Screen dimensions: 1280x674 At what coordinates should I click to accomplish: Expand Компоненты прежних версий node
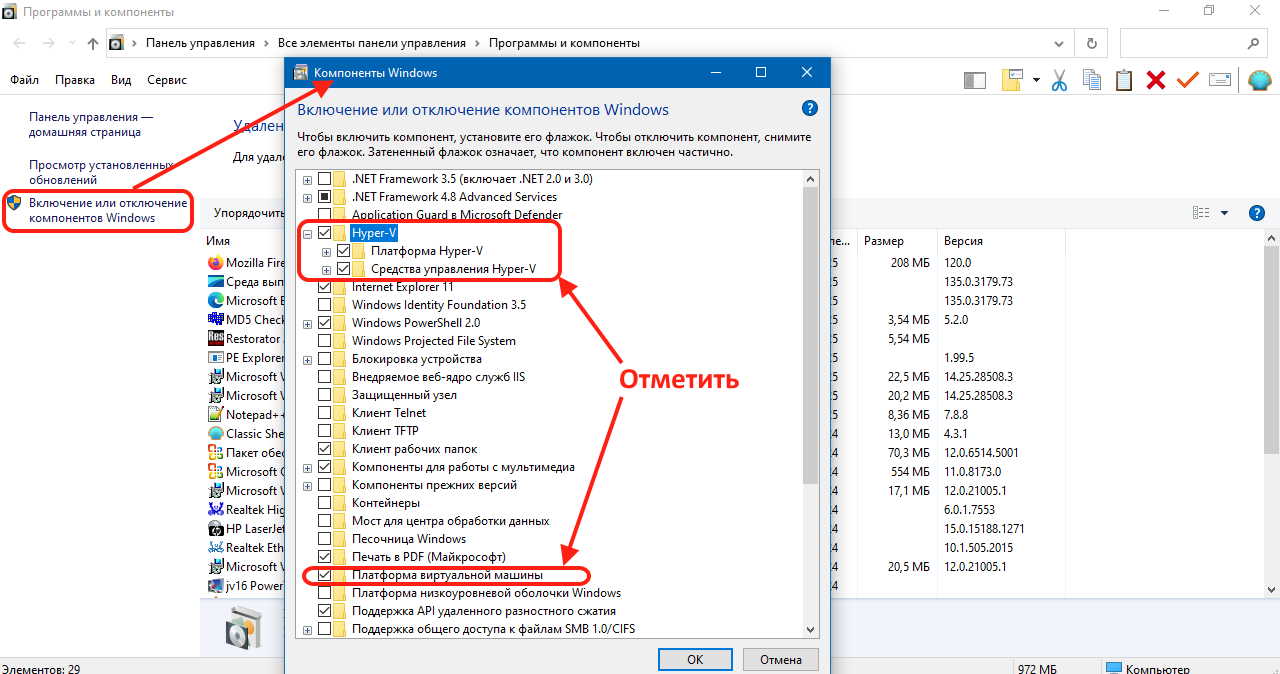(307, 485)
